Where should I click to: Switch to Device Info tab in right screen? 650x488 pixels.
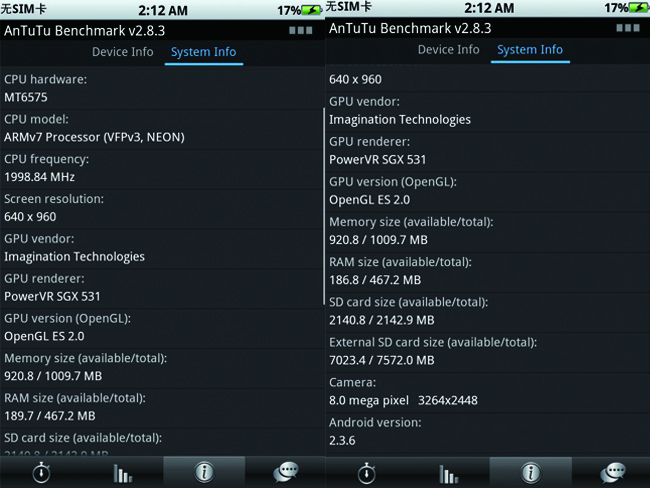(x=449, y=50)
